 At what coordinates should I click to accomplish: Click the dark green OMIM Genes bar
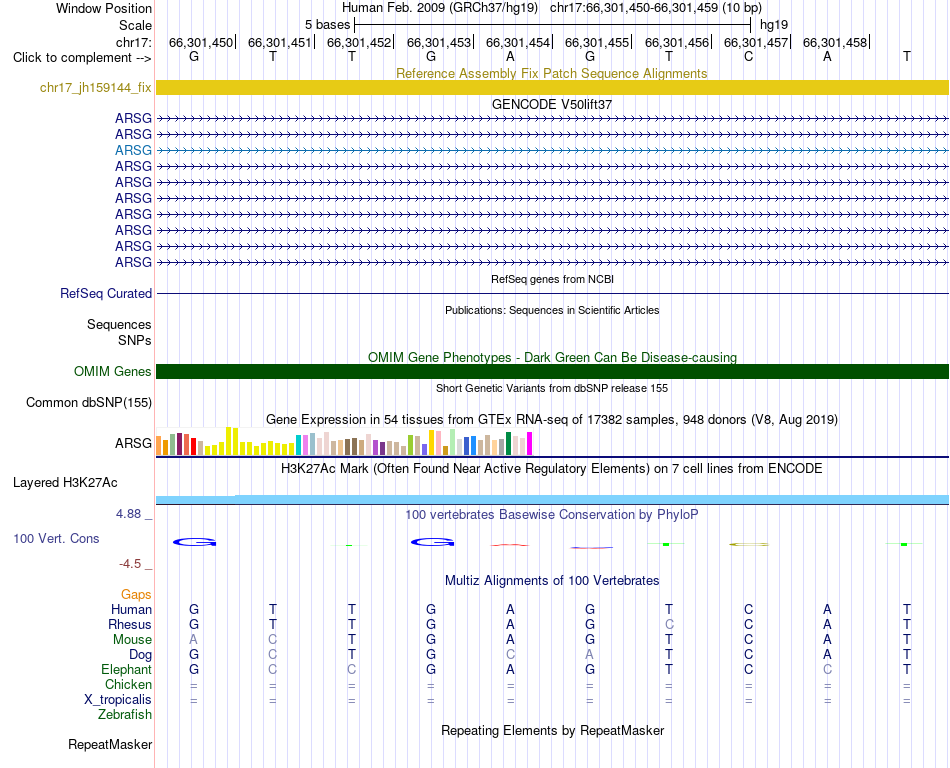point(552,371)
